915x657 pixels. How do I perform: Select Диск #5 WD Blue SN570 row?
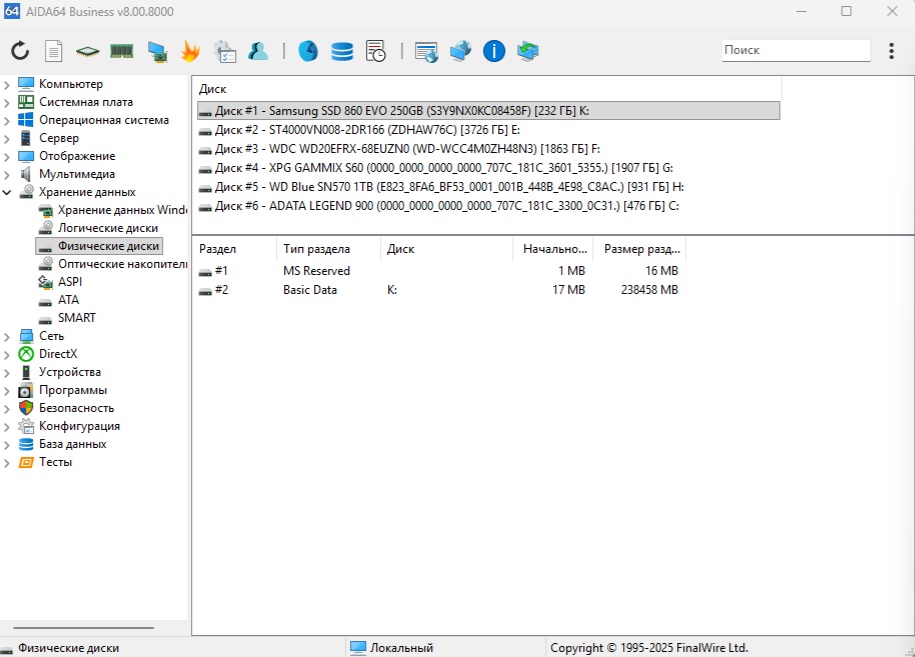point(488,187)
